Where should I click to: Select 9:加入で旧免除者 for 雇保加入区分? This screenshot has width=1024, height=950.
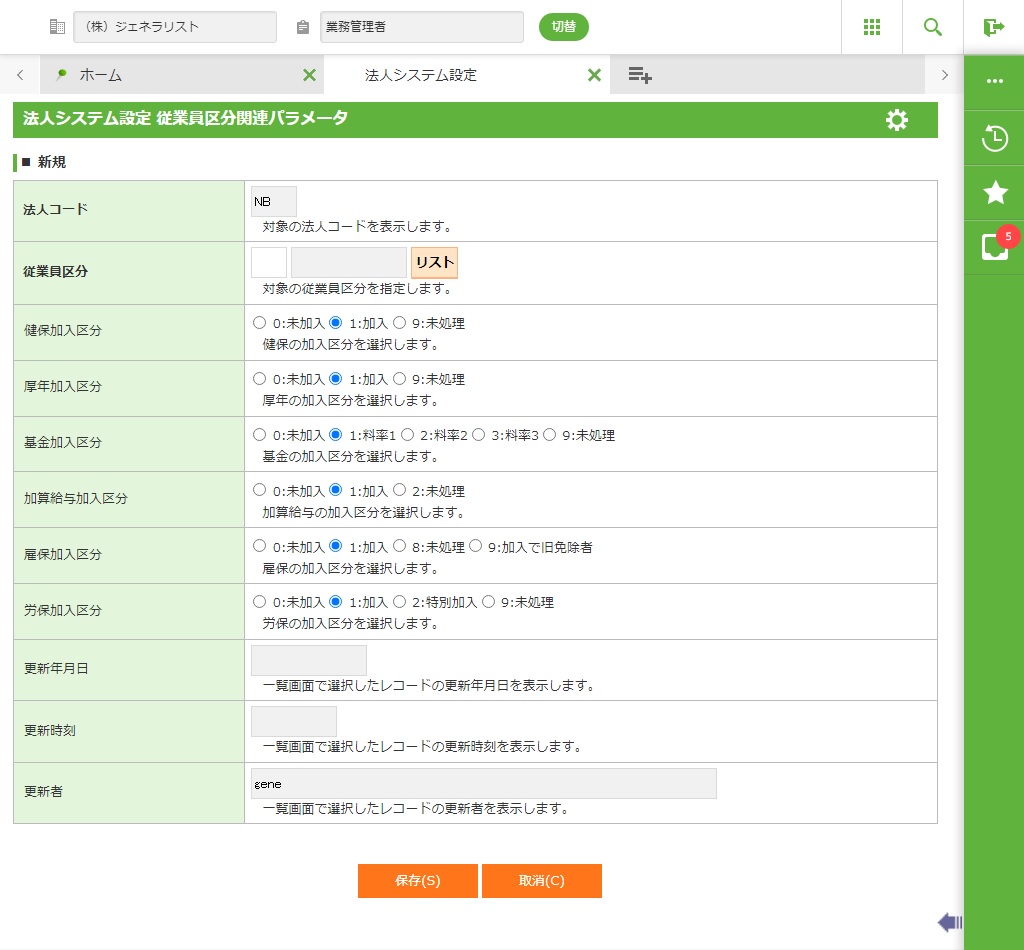pos(477,547)
